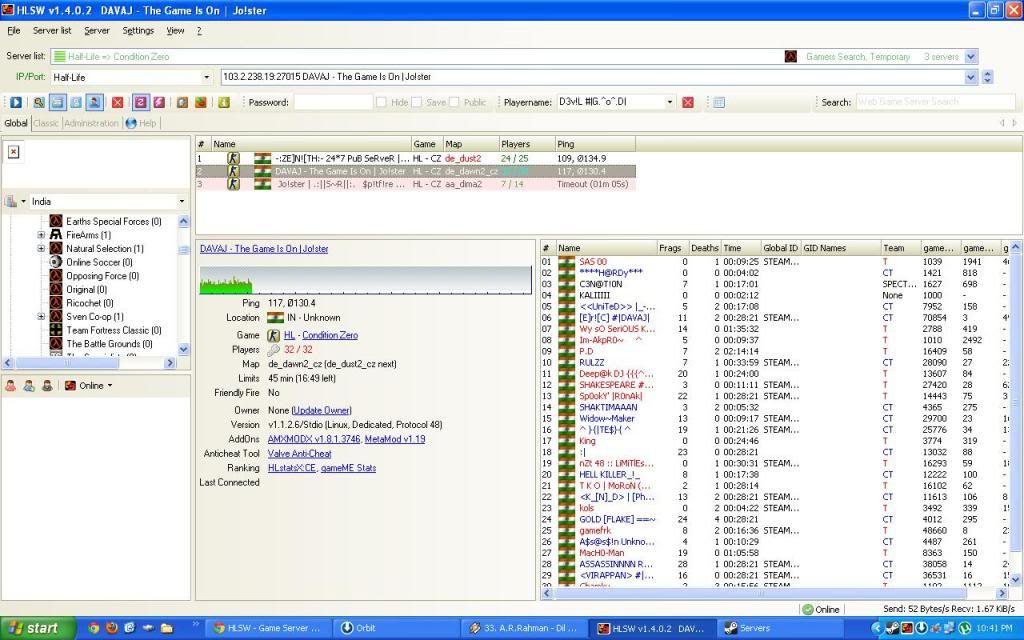Click the FireArms game icon in tree
Viewport: 1024px width, 640px height.
tap(56, 234)
